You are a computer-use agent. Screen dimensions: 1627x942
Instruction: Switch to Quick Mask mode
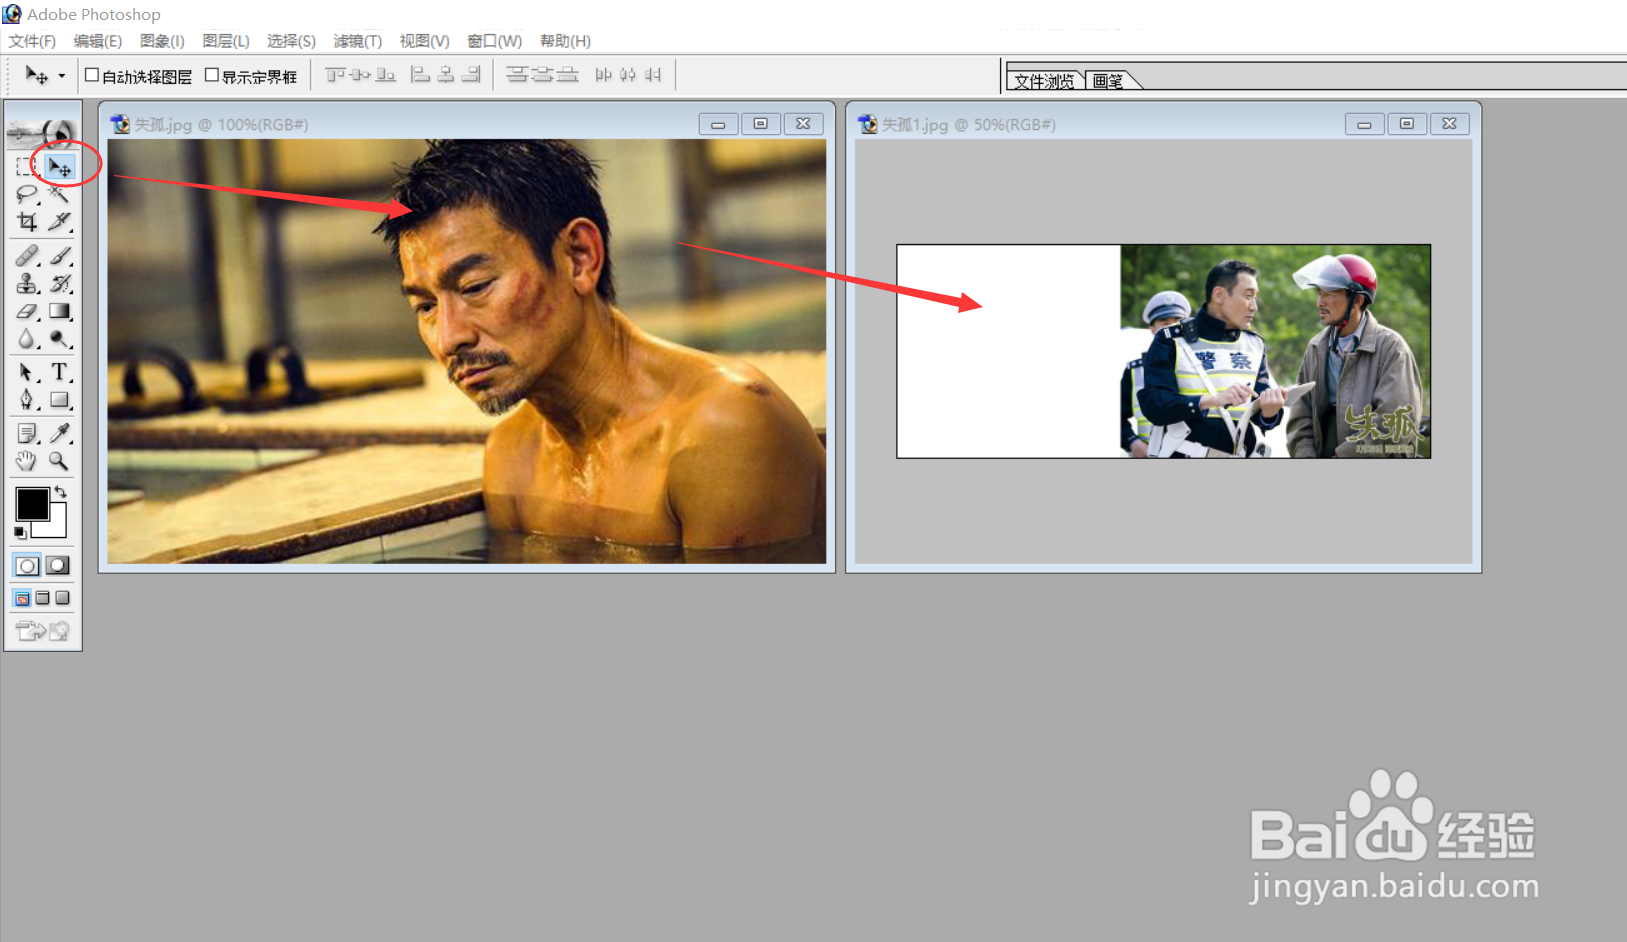tap(59, 565)
